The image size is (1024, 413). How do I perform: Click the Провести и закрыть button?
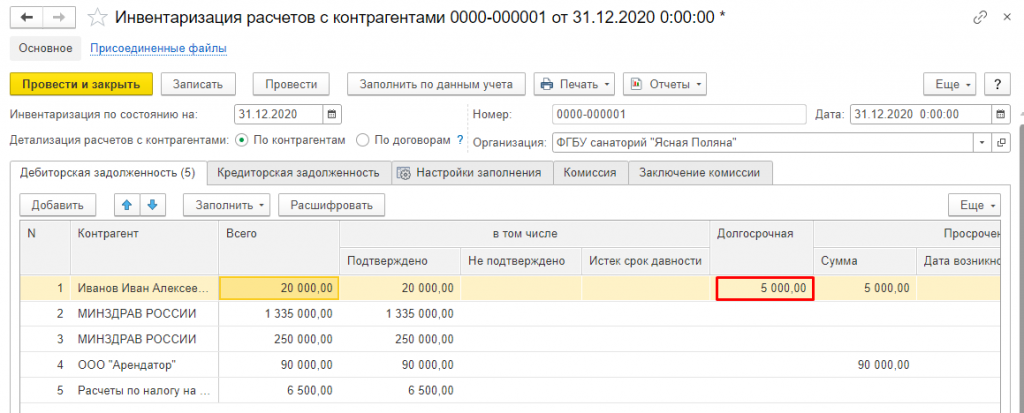tap(81, 84)
